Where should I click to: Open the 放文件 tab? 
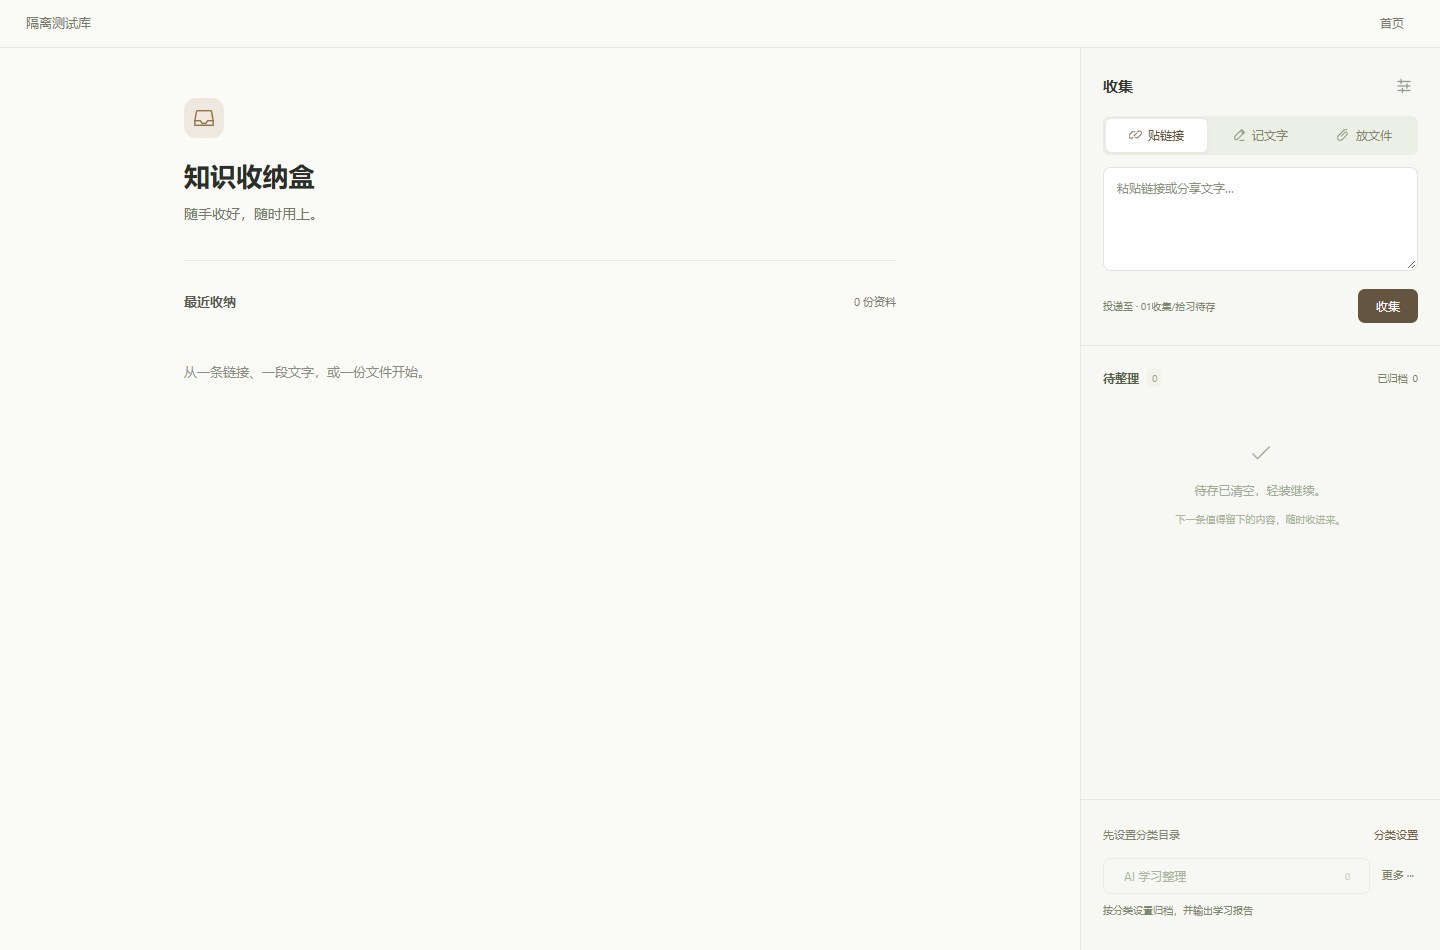point(1364,136)
